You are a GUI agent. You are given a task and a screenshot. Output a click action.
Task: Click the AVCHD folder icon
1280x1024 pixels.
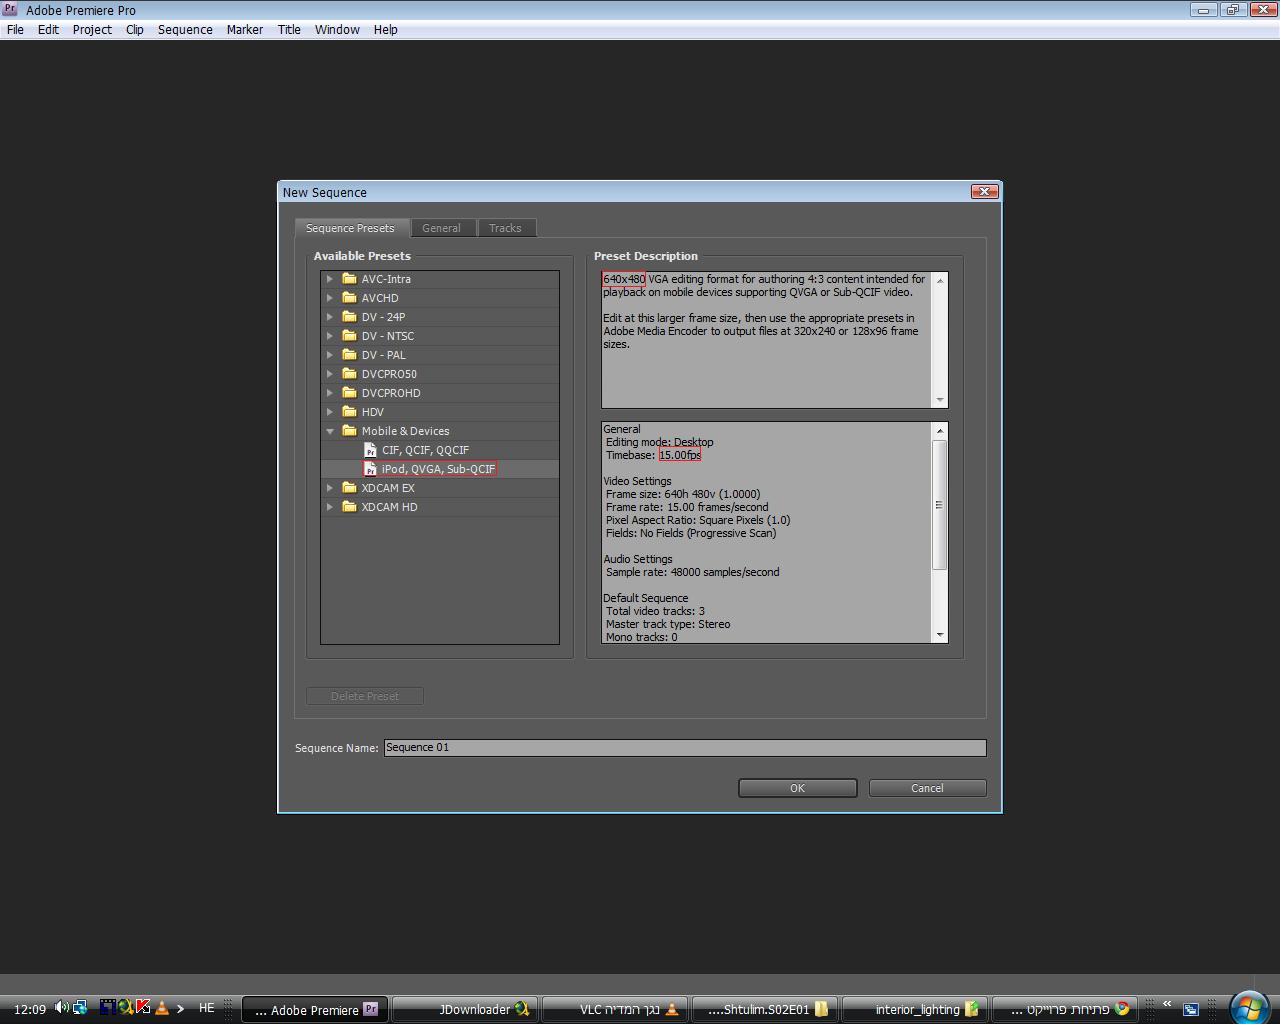click(349, 298)
